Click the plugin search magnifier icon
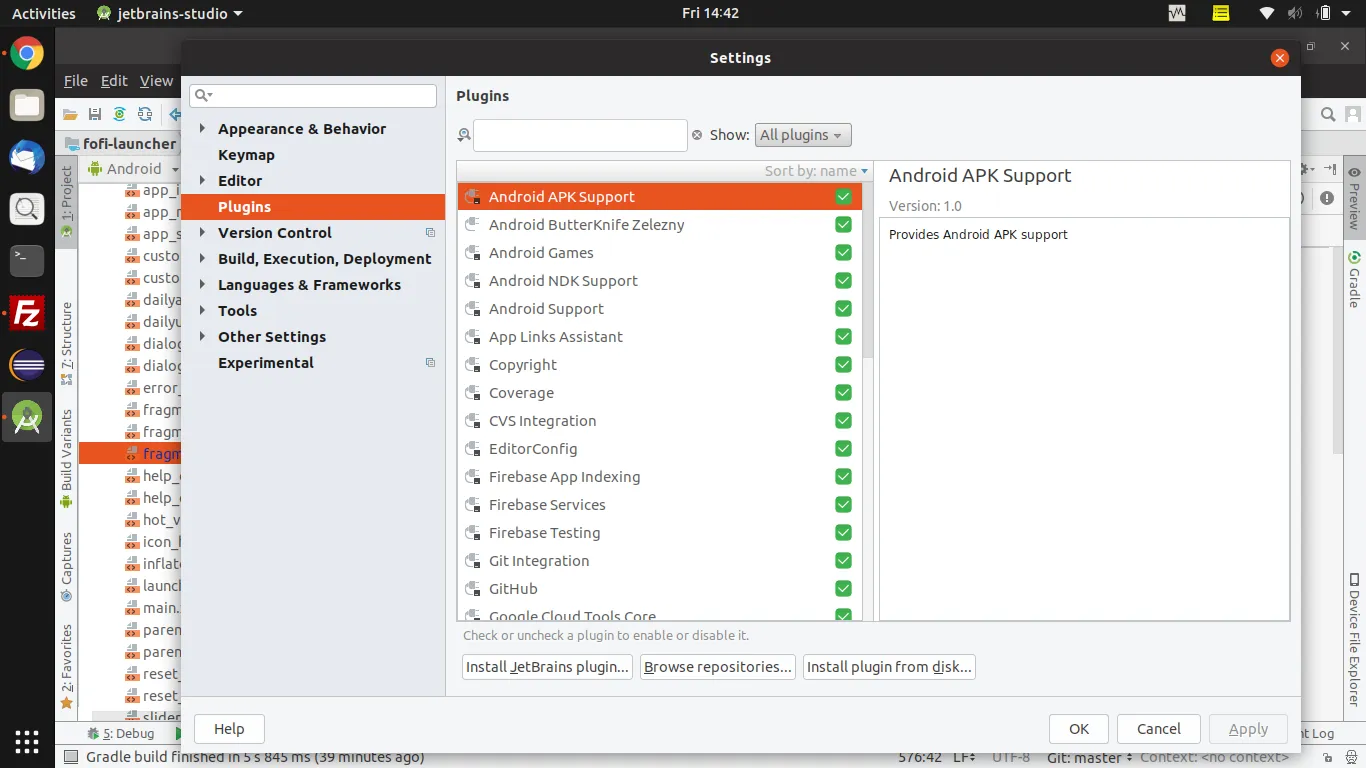The image size is (1366, 768). 464,135
